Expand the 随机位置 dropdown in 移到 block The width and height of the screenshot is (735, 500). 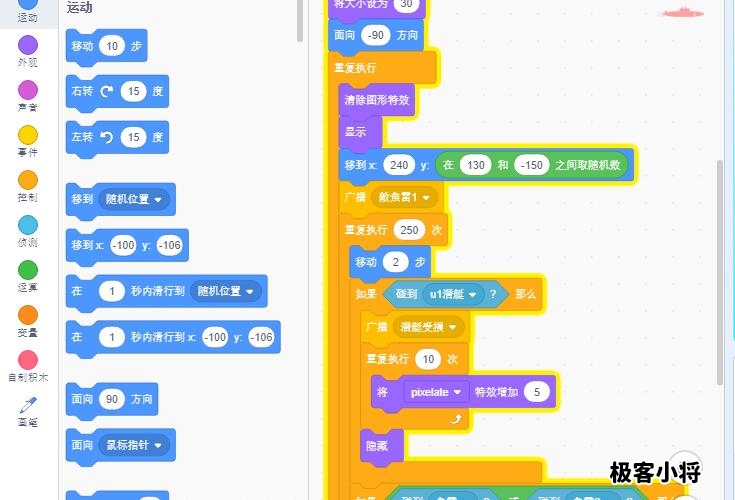tap(137, 199)
